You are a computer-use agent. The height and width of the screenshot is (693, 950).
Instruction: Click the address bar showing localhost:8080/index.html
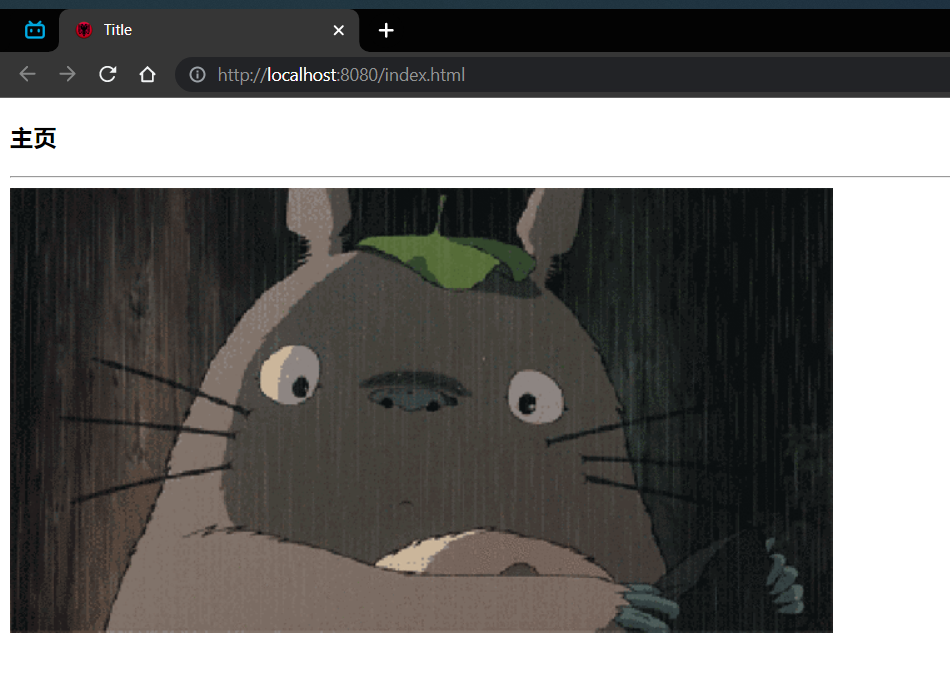[x=562, y=75]
